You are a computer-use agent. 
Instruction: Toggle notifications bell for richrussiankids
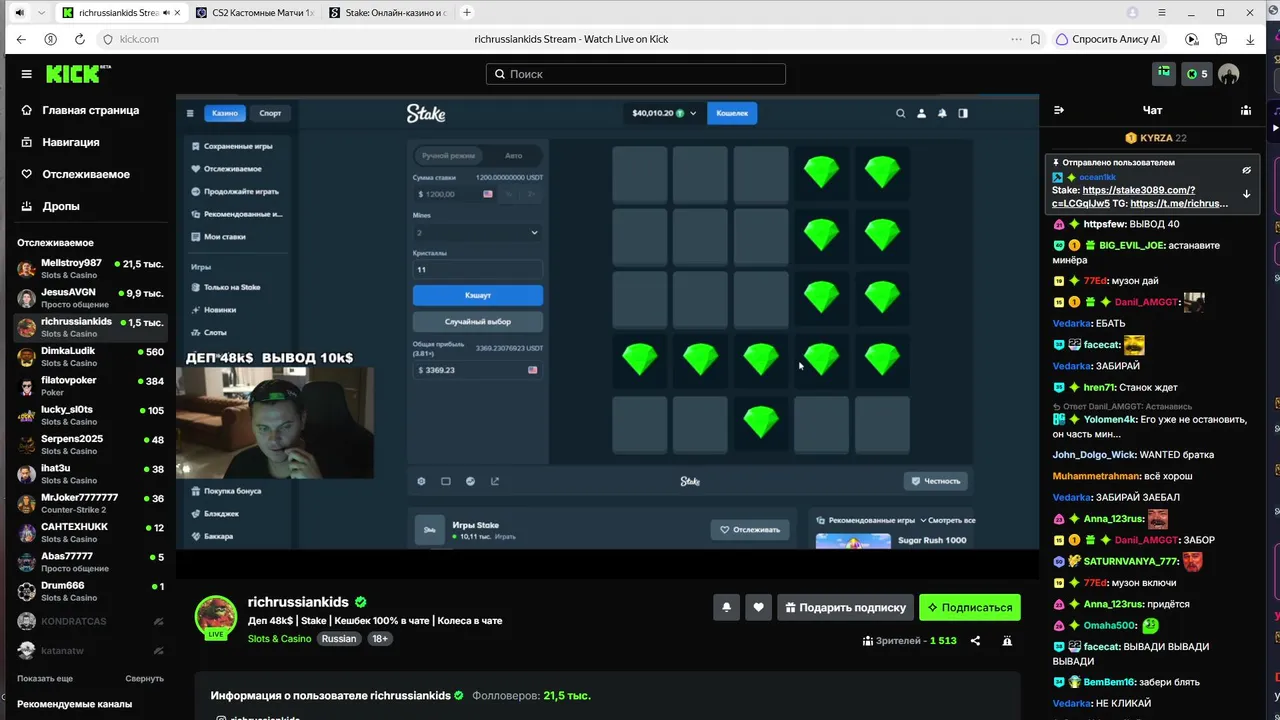[x=727, y=607]
